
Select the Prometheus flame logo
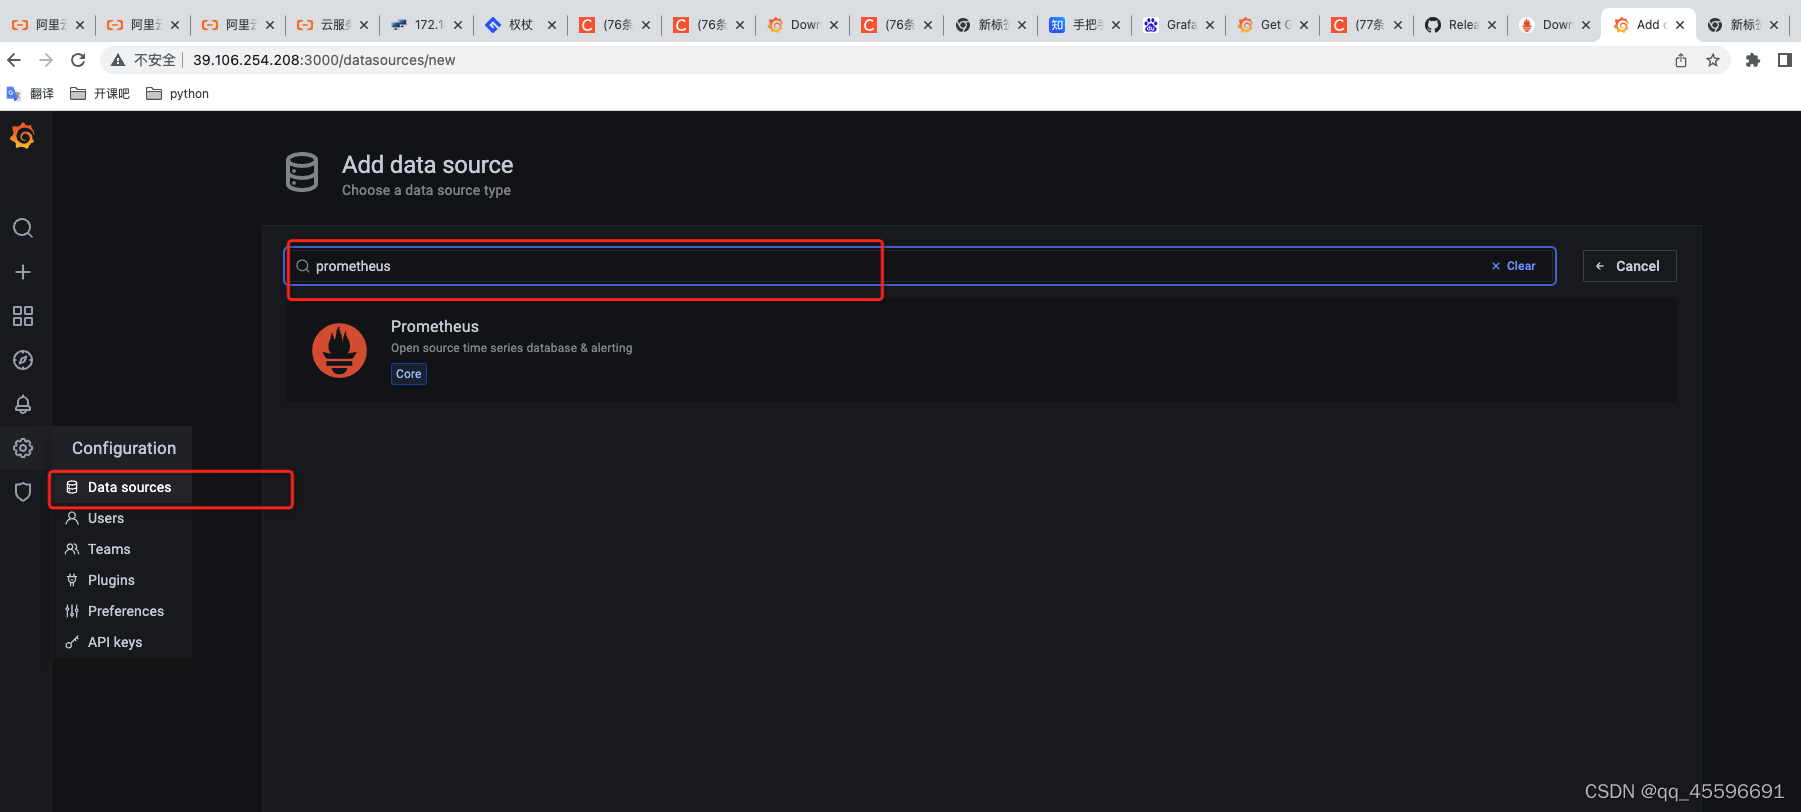(x=340, y=350)
